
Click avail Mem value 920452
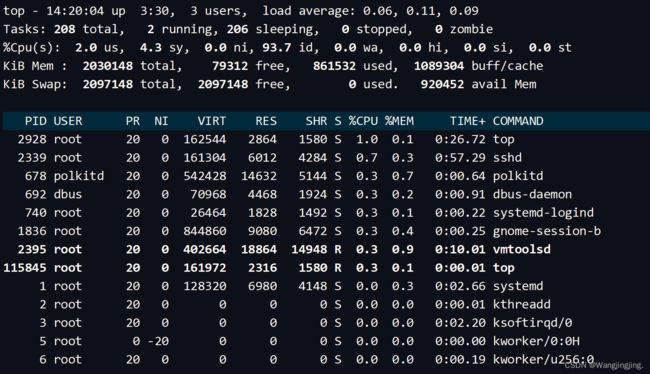coord(442,84)
